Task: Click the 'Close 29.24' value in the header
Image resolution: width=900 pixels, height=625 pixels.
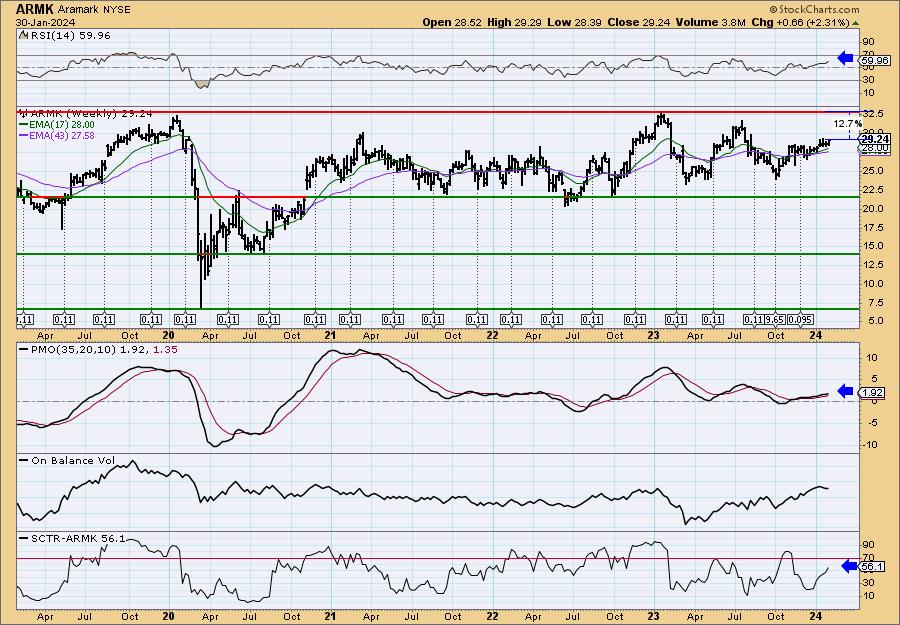Action: coord(637,22)
